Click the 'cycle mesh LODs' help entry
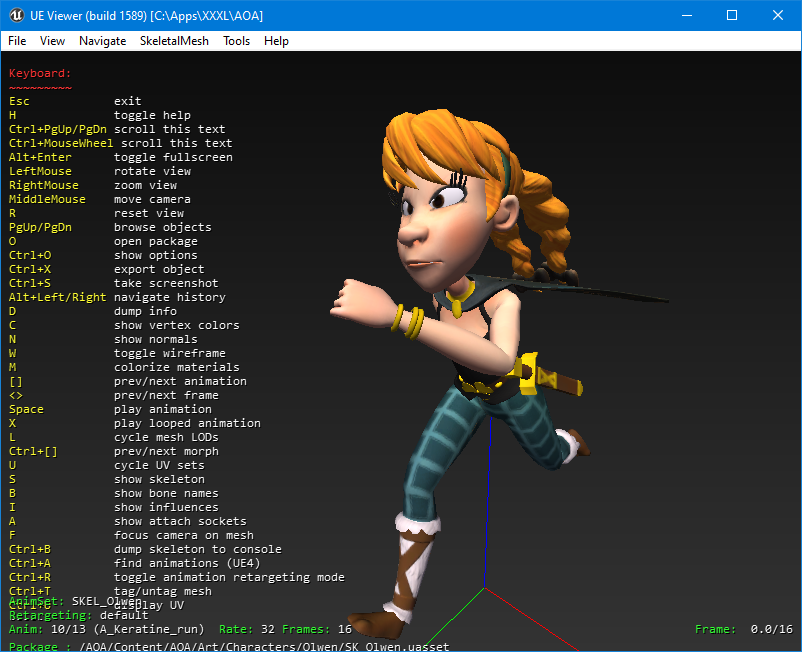802x652 pixels. 166,437
